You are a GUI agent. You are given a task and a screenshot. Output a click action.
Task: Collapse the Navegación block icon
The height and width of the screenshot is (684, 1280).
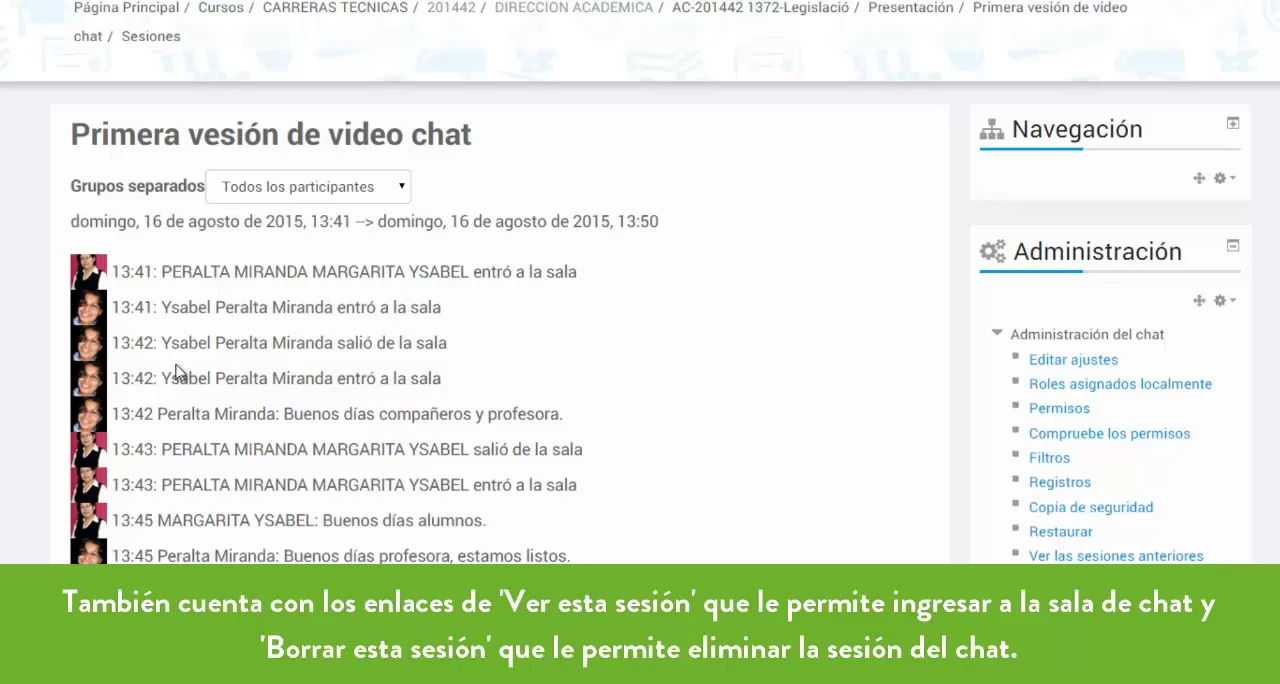pyautogui.click(x=1233, y=123)
